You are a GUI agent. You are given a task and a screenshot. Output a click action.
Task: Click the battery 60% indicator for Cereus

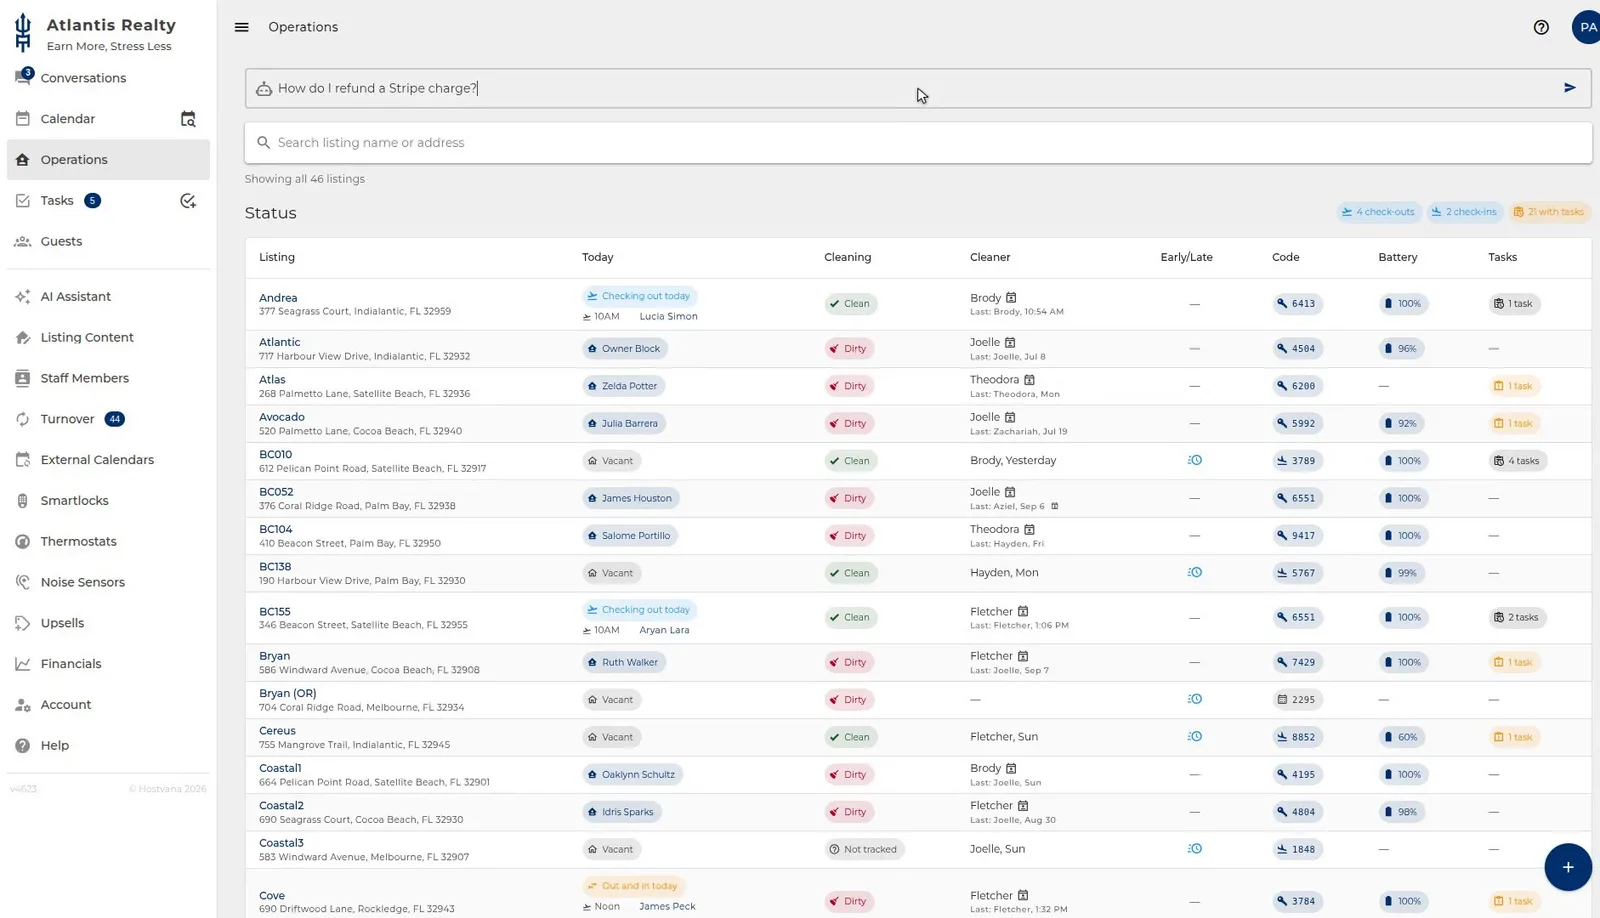pos(1401,737)
